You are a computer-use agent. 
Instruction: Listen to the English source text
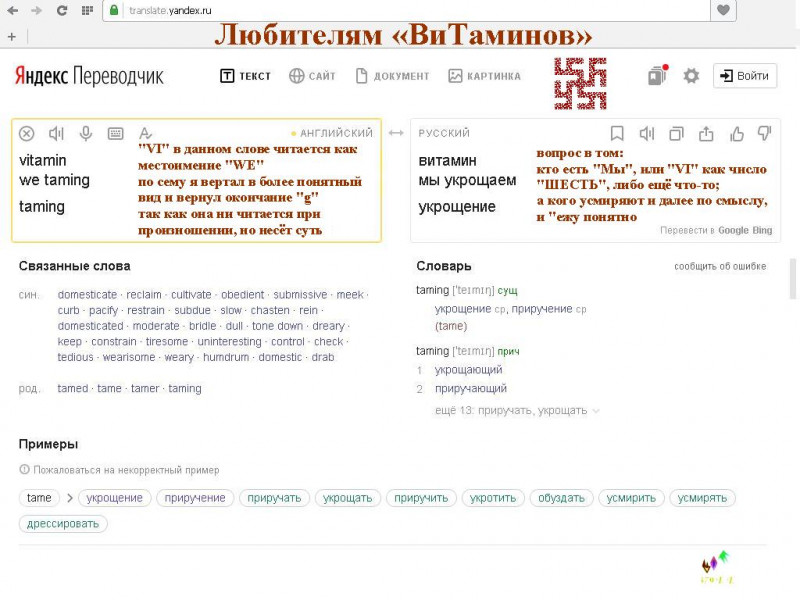[x=56, y=133]
